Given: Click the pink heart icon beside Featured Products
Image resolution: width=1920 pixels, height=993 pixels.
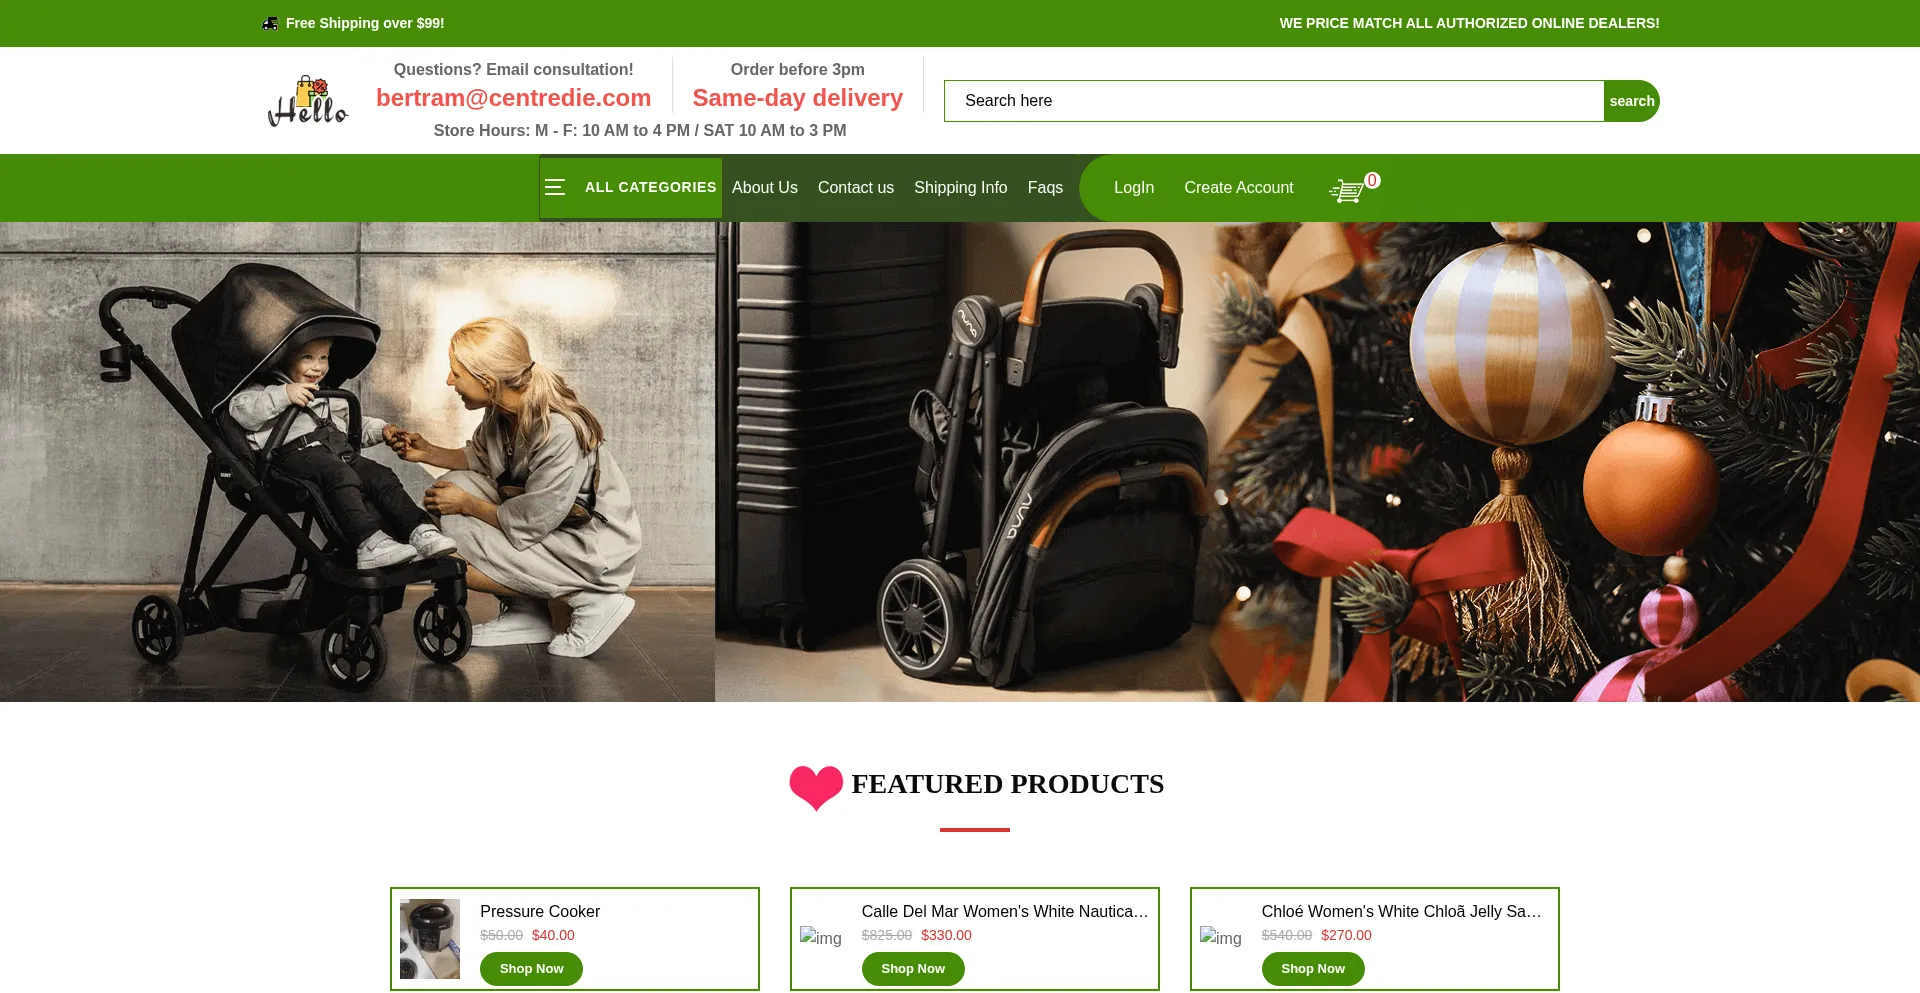Looking at the screenshot, I should coord(816,788).
